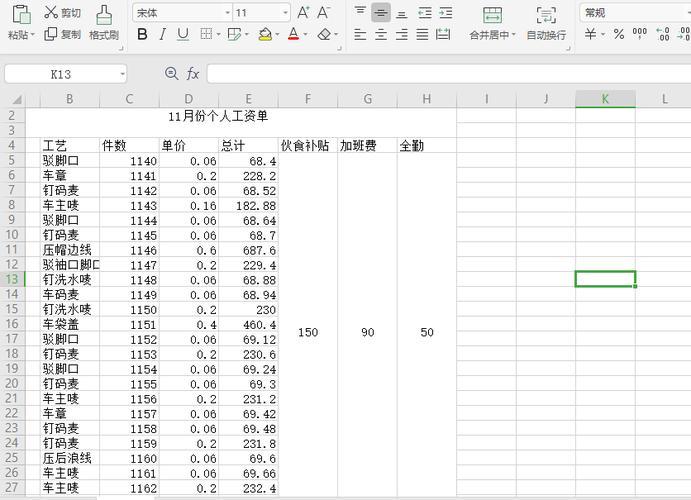This screenshot has width=691, height=500.
Task: Click the Cut scissors button
Action: pyautogui.click(x=62, y=13)
